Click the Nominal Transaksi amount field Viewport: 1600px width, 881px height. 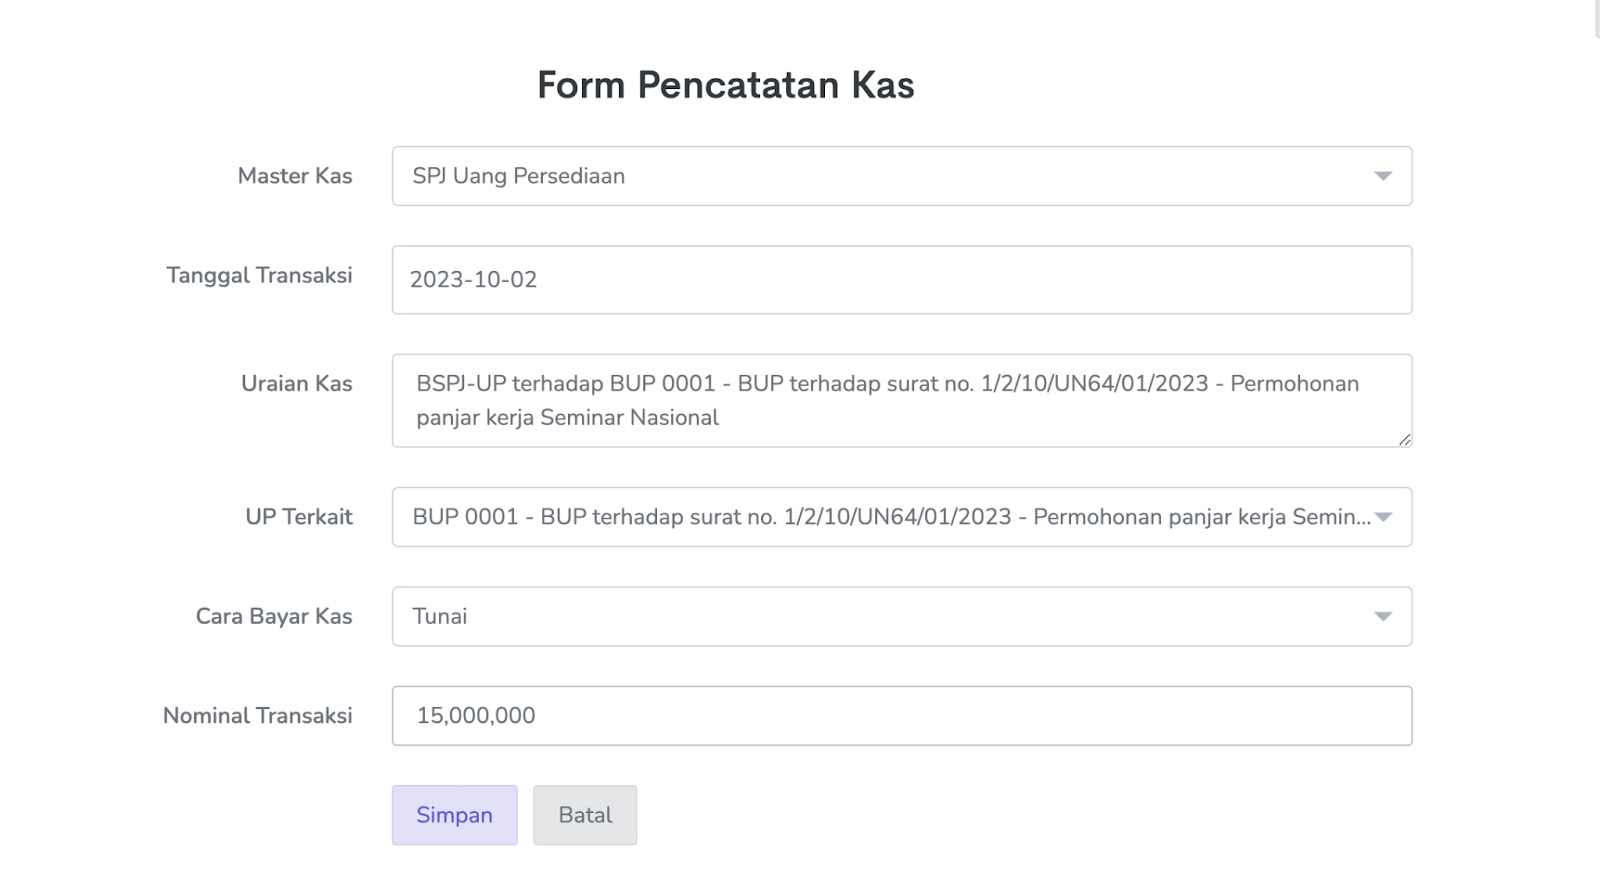pos(901,716)
